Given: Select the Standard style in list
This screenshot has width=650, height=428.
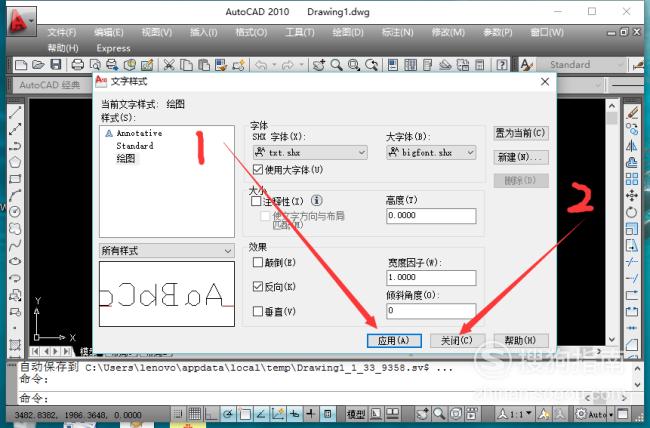Looking at the screenshot, I should pyautogui.click(x=135, y=146).
